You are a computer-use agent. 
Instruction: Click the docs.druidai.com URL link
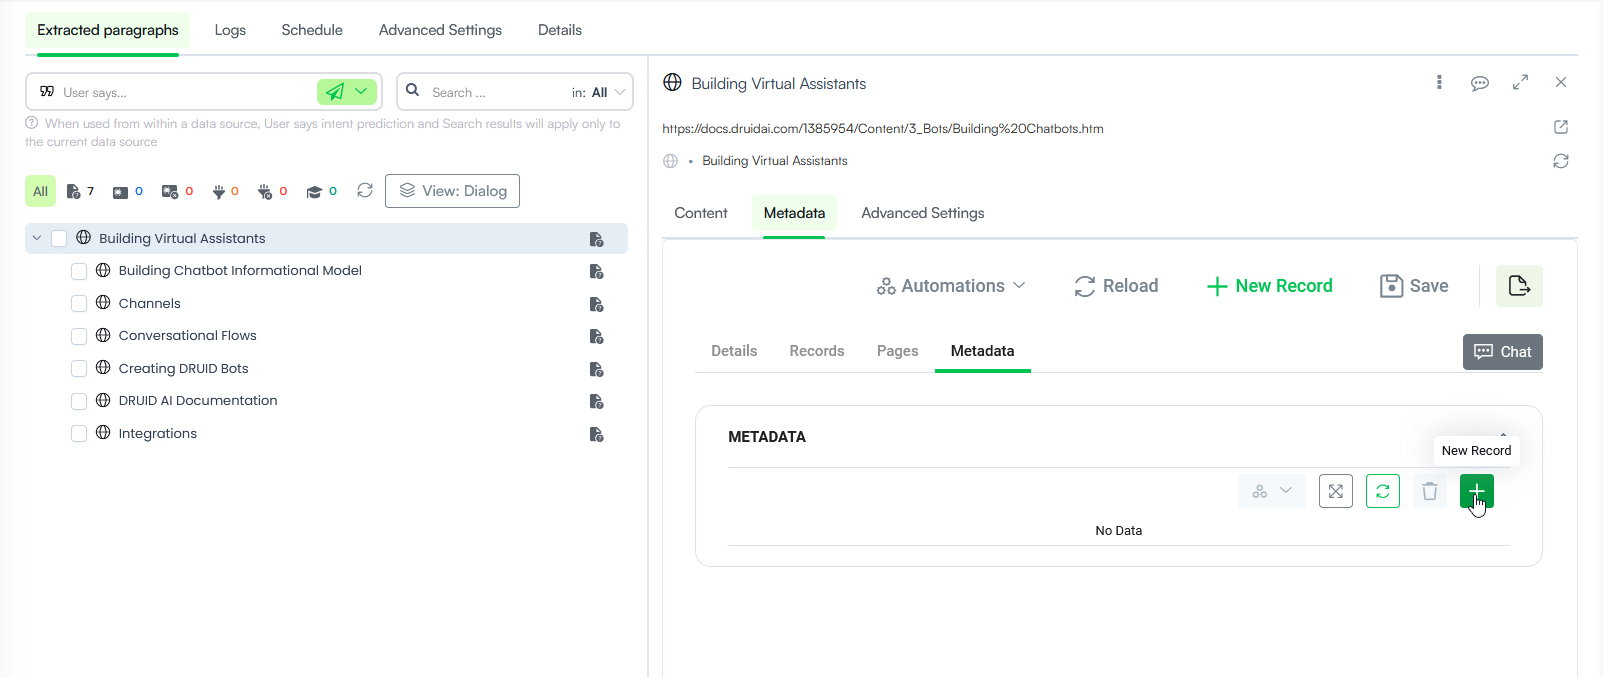pos(882,128)
